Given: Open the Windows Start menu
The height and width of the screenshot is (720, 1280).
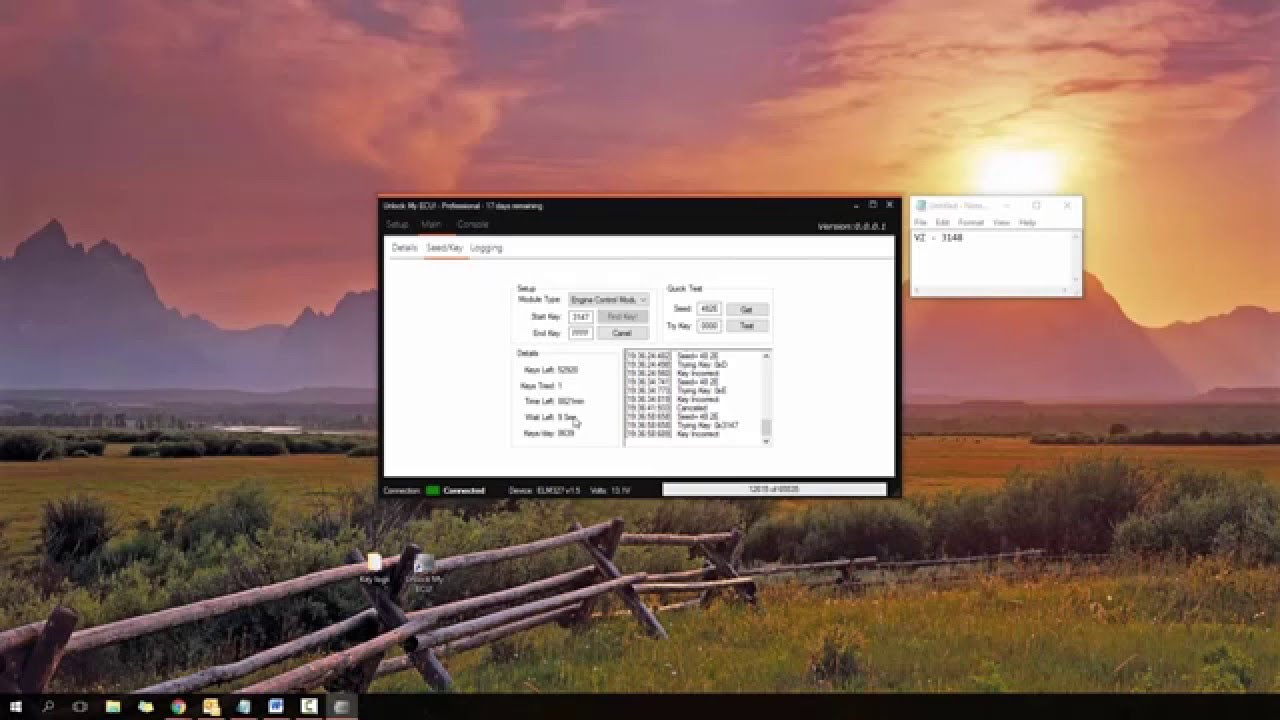Looking at the screenshot, I should [x=16, y=706].
